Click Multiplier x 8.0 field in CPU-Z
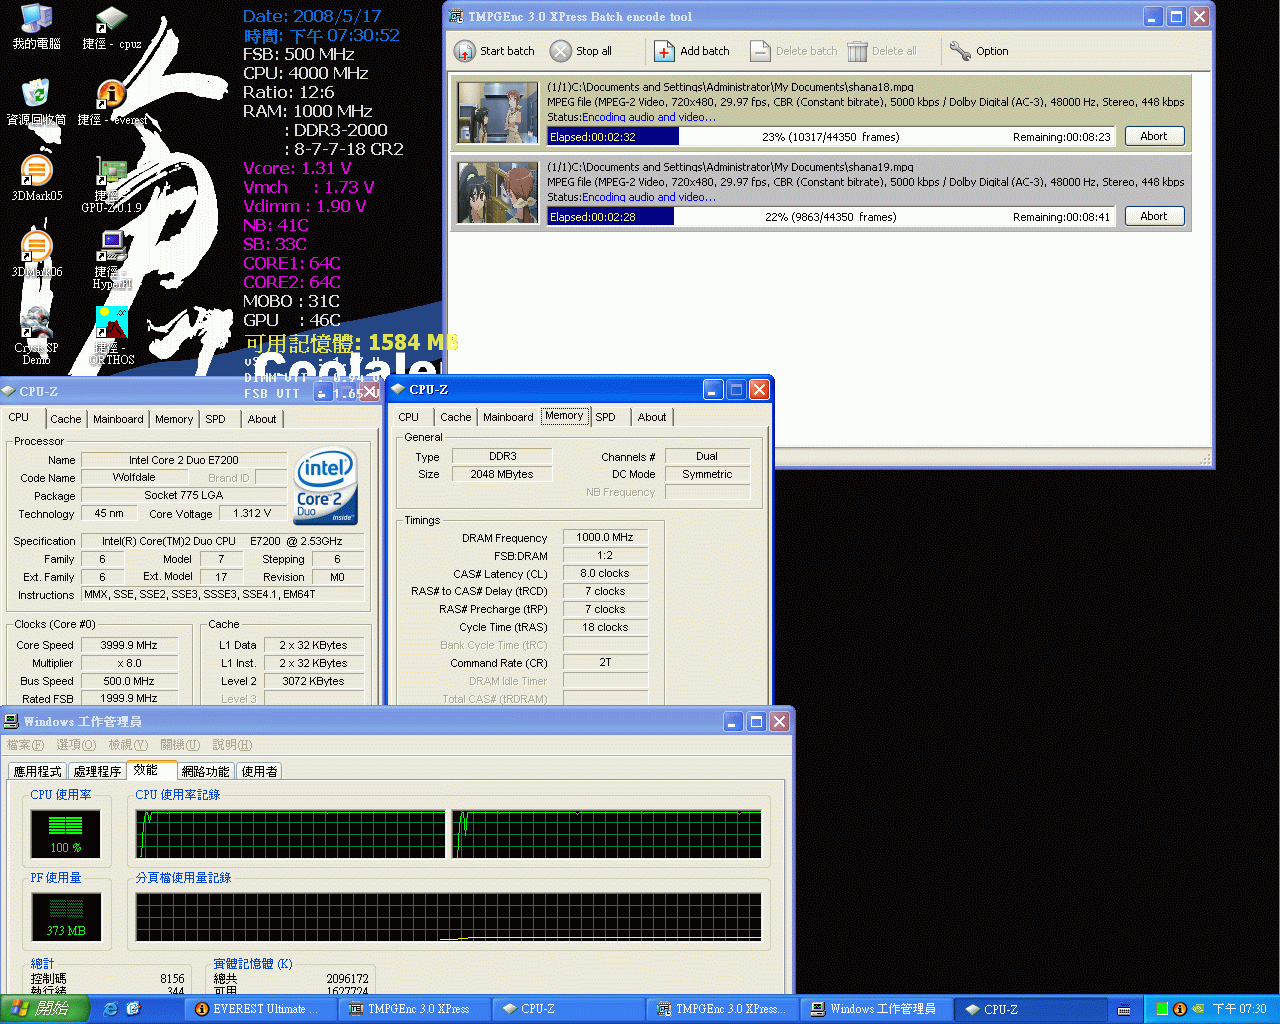1280x1024 pixels. 129,663
